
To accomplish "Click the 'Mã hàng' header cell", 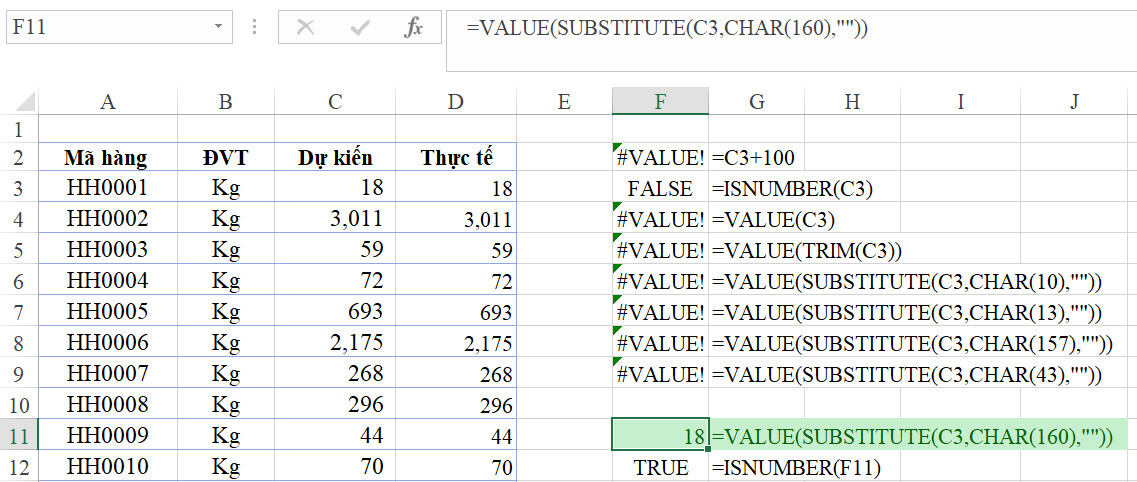I will [x=107, y=157].
